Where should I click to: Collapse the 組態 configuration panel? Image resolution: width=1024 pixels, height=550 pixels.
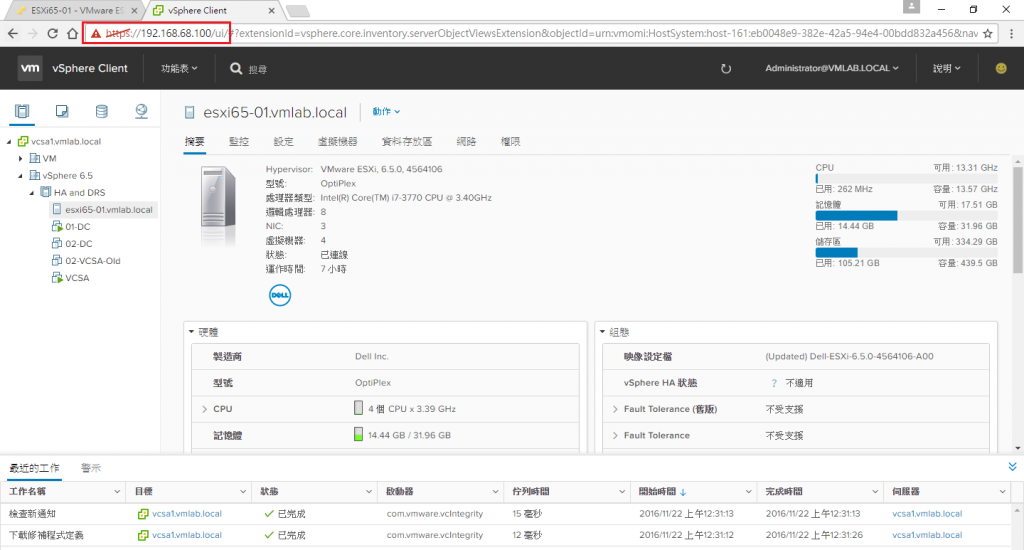pyautogui.click(x=602, y=332)
